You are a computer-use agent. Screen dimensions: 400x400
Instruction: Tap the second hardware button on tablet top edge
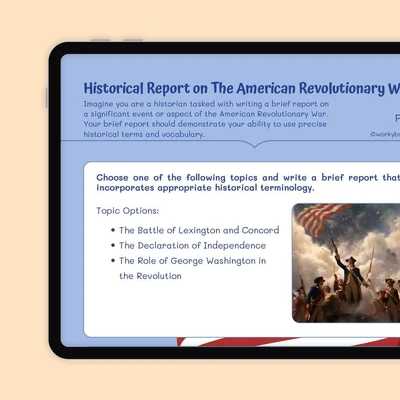click(133, 40)
